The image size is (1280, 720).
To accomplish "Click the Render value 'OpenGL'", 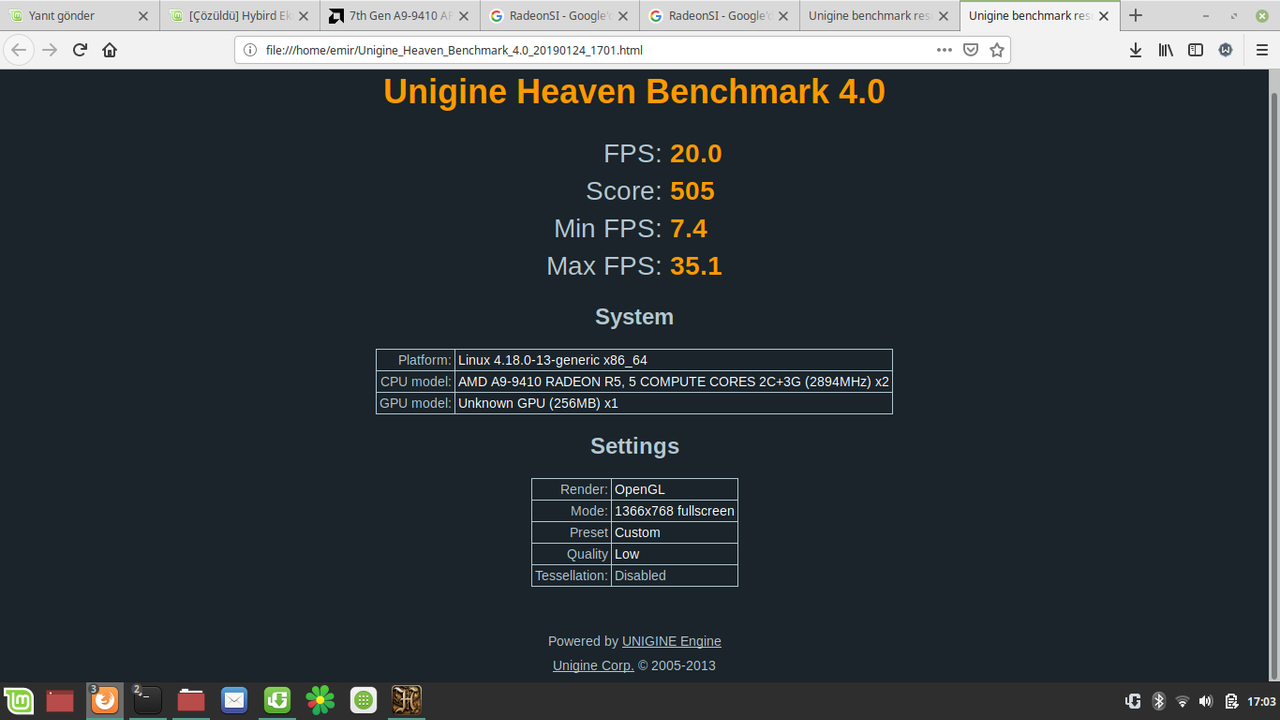I will click(x=674, y=489).
